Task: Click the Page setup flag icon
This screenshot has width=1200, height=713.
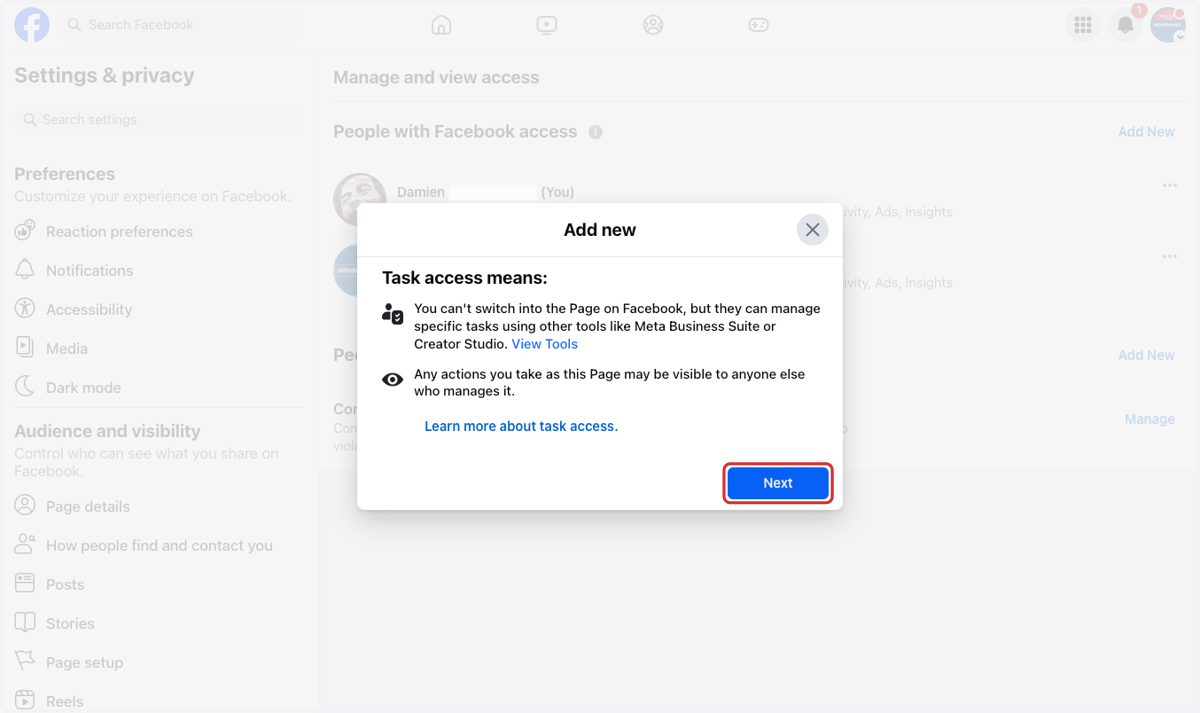Action: click(x=25, y=662)
